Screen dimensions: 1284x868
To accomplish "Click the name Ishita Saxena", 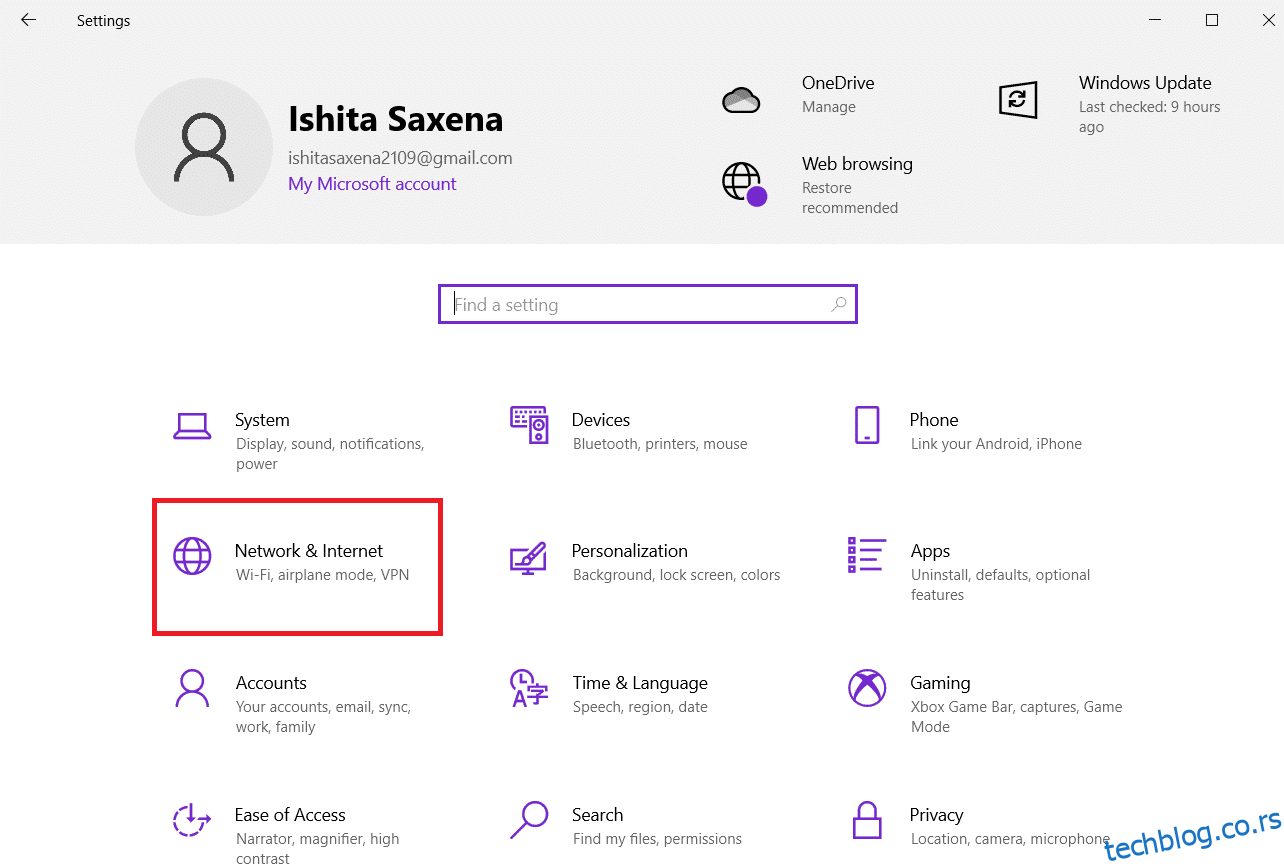I will point(396,119).
